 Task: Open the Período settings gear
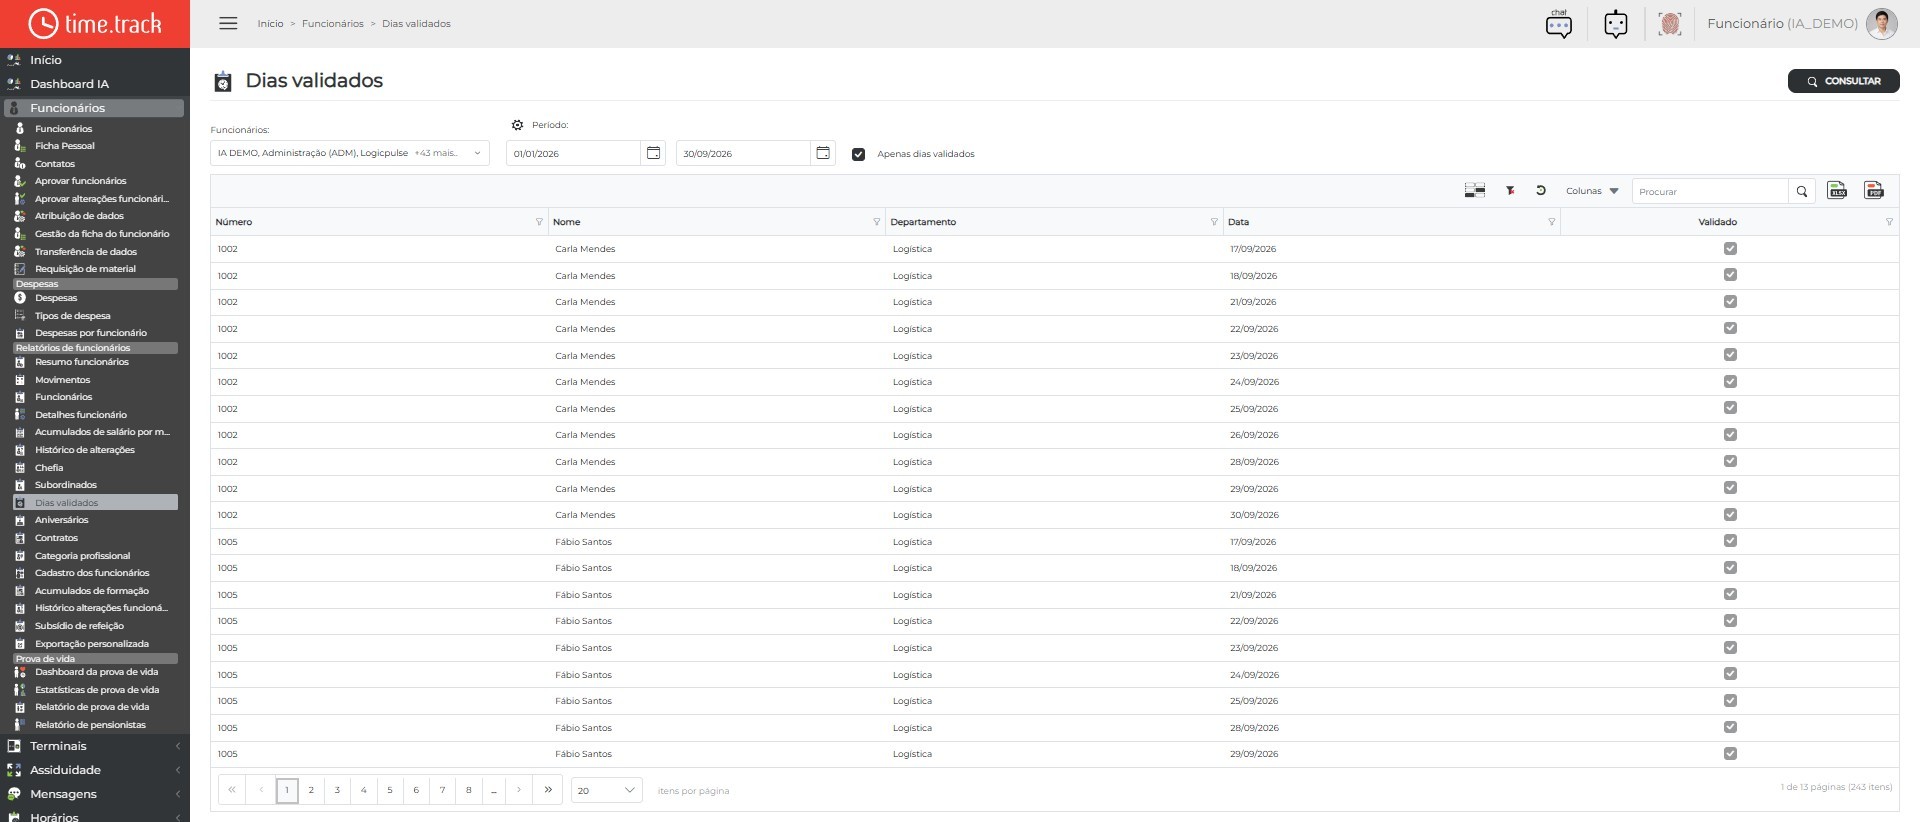(517, 125)
